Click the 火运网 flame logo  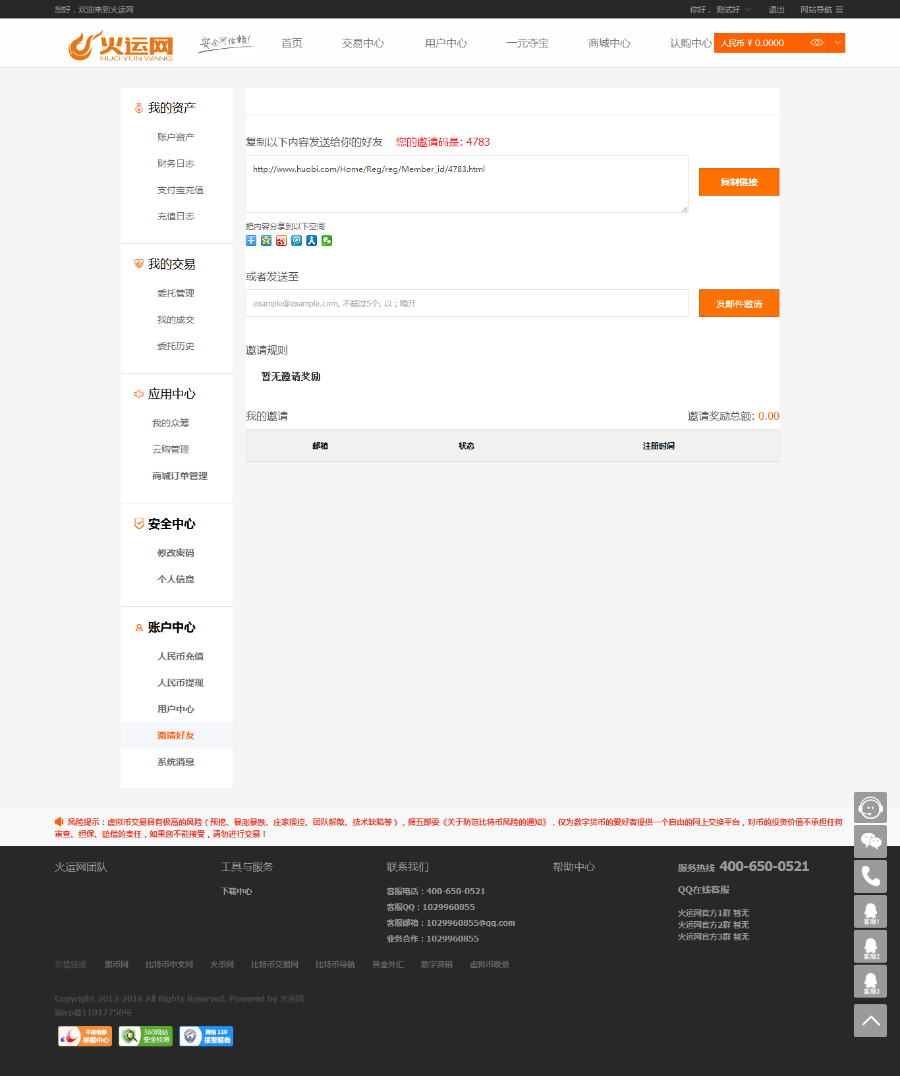tap(121, 45)
